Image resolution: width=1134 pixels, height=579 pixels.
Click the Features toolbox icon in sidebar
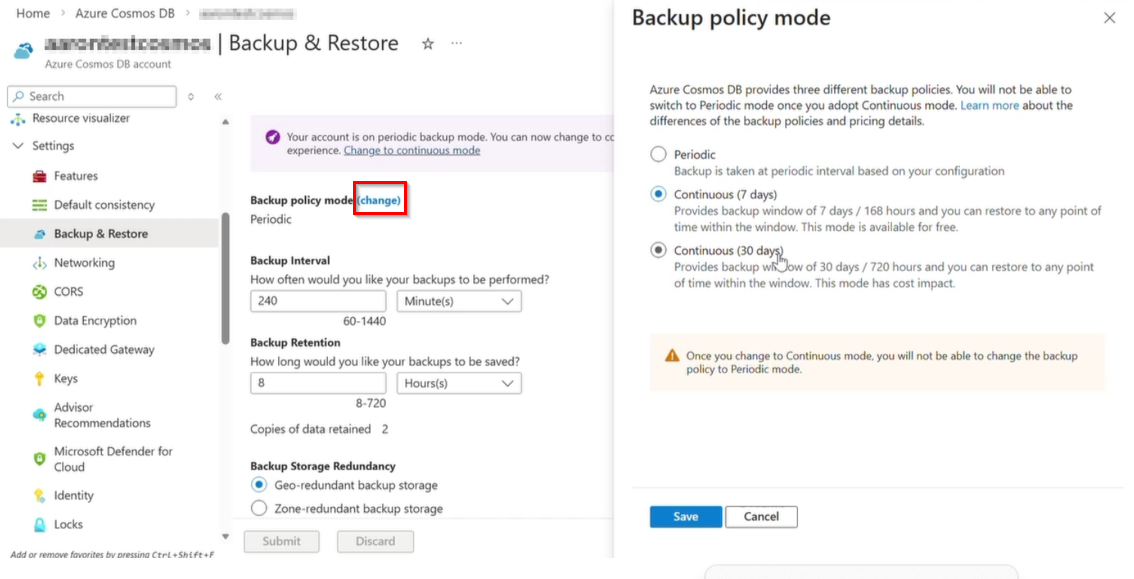(x=40, y=176)
